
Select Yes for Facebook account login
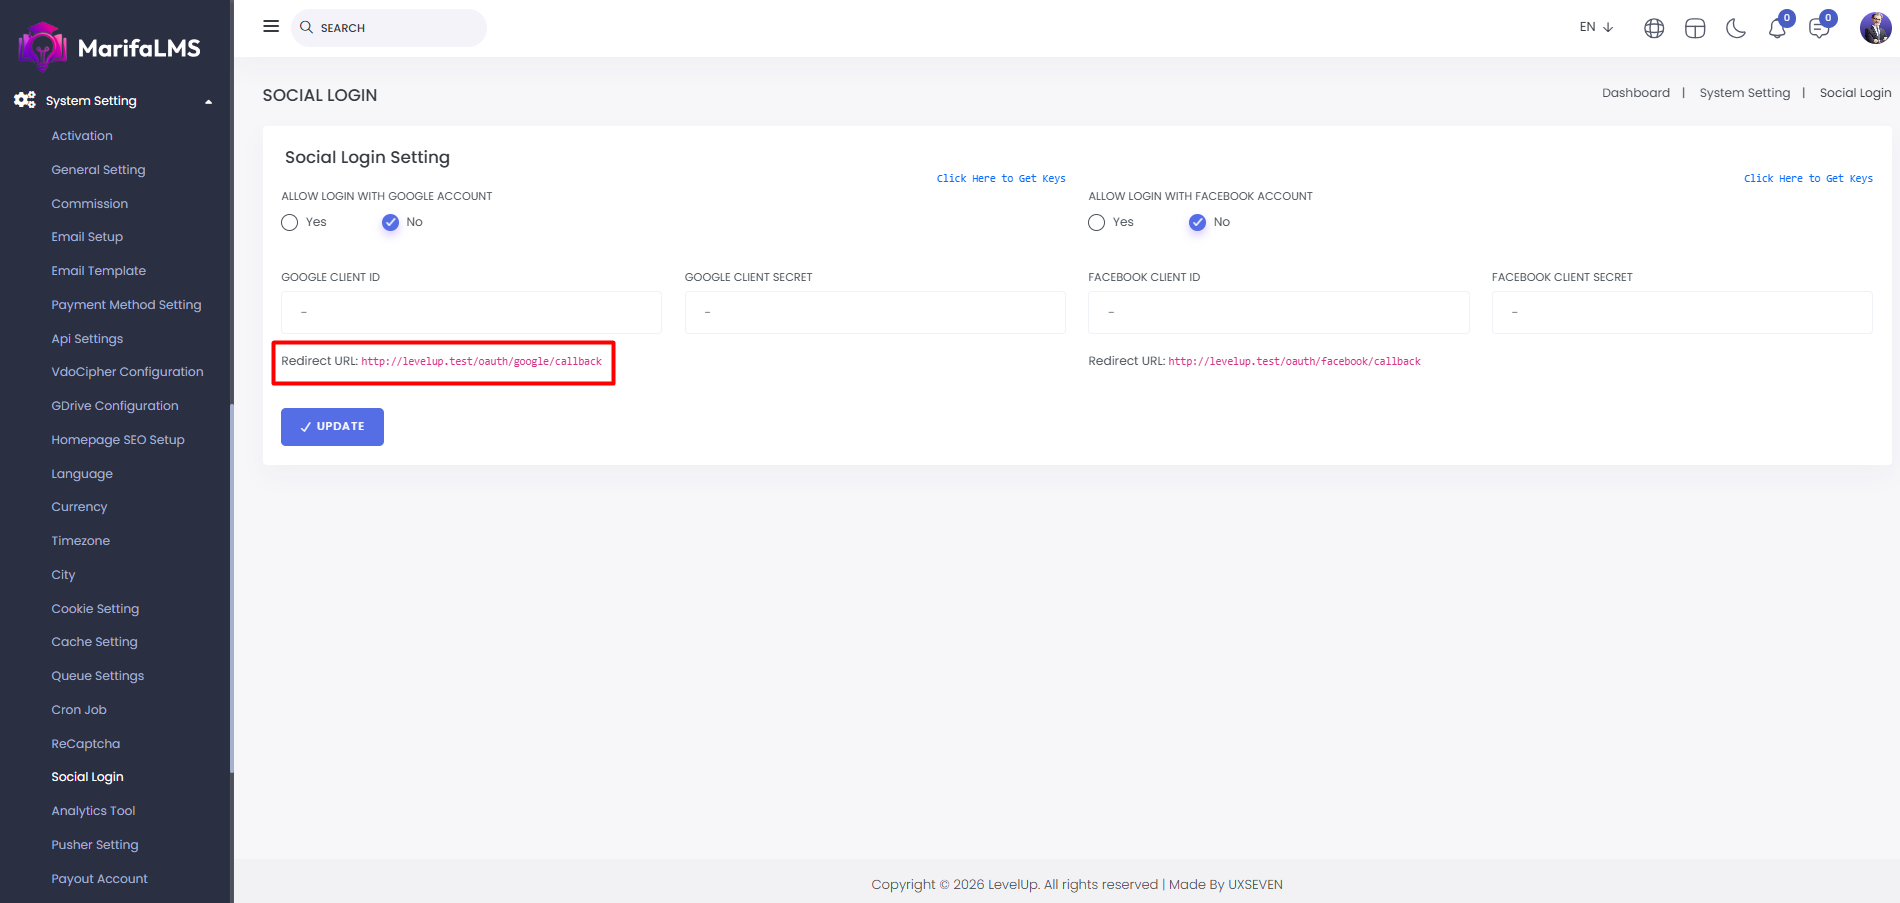click(x=1097, y=222)
